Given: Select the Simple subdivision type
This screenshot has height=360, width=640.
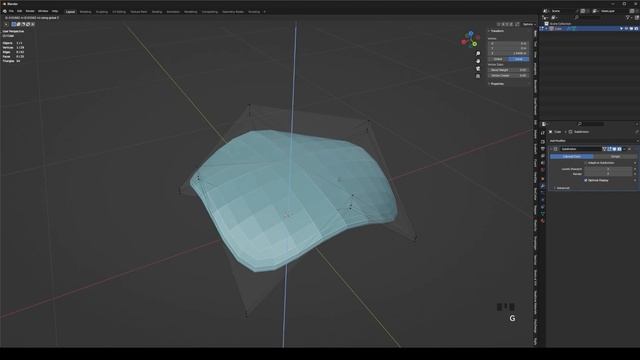Looking at the screenshot, I should 615,156.
